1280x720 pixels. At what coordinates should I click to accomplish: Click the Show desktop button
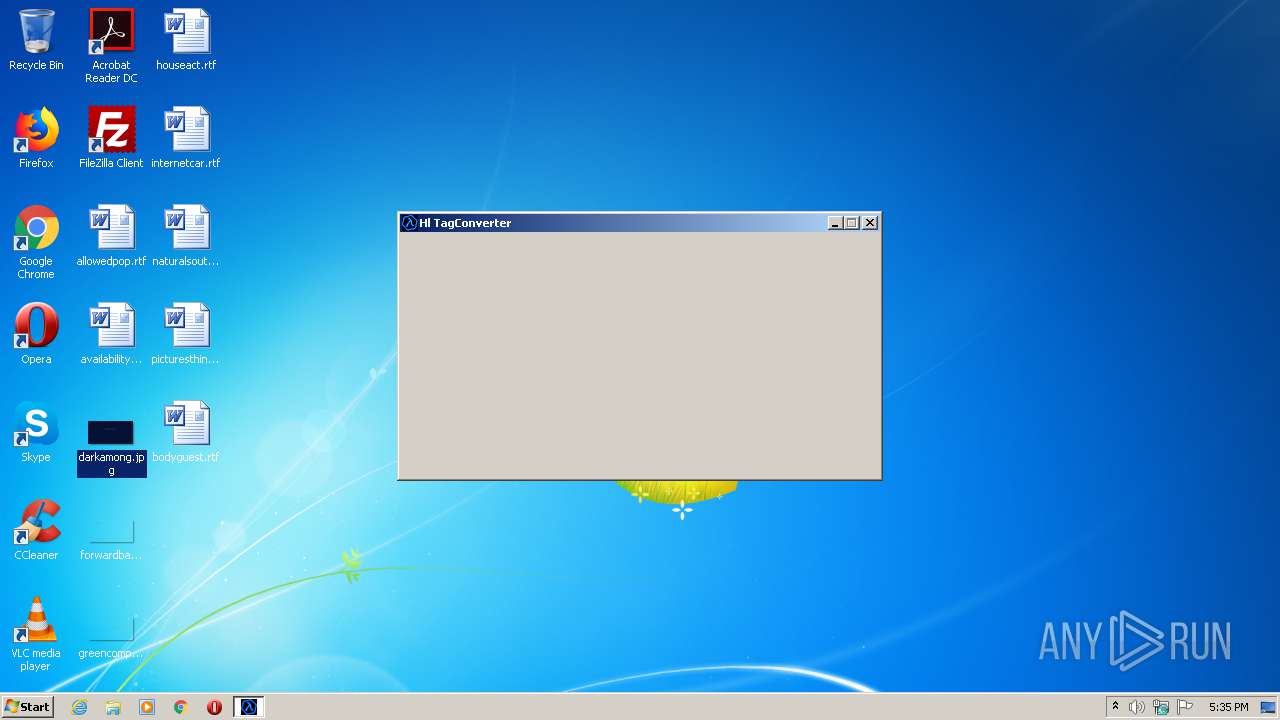point(1268,707)
